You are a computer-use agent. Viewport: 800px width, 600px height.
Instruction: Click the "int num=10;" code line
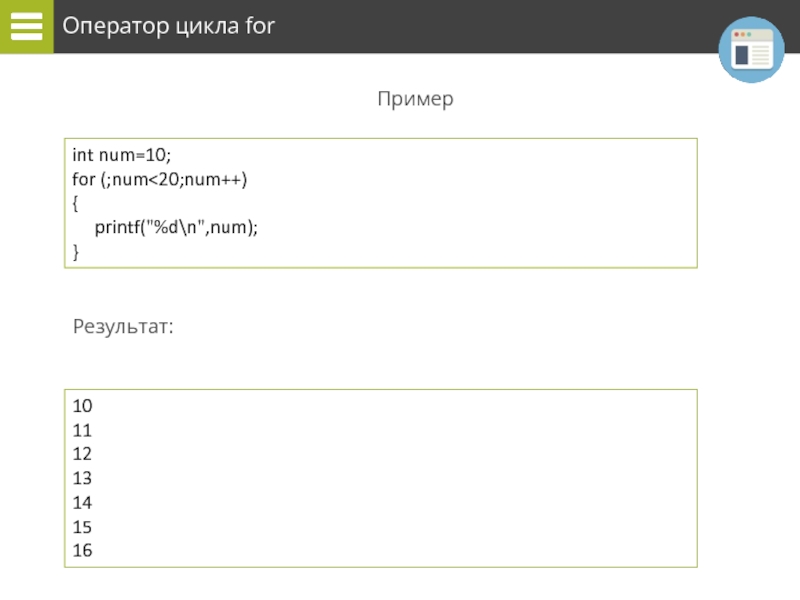[121, 155]
